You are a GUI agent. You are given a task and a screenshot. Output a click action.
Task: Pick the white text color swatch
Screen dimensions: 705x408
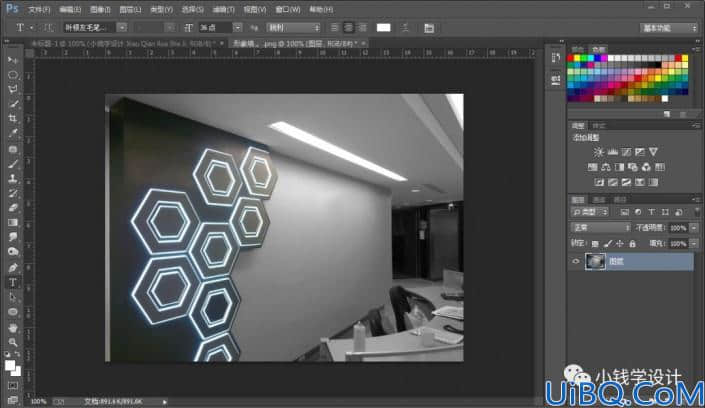383,28
